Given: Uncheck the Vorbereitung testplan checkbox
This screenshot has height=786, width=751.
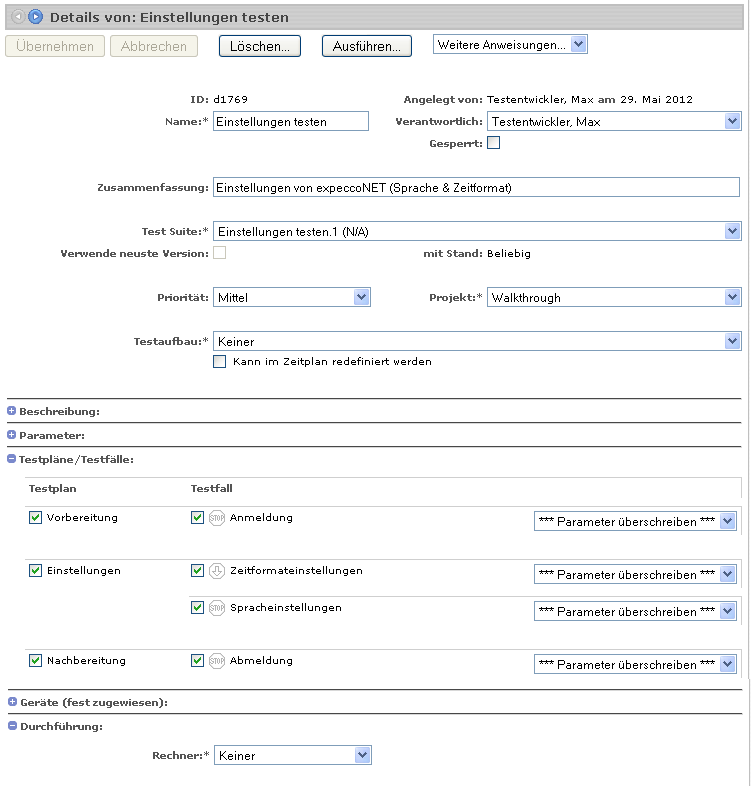Looking at the screenshot, I should 36,518.
